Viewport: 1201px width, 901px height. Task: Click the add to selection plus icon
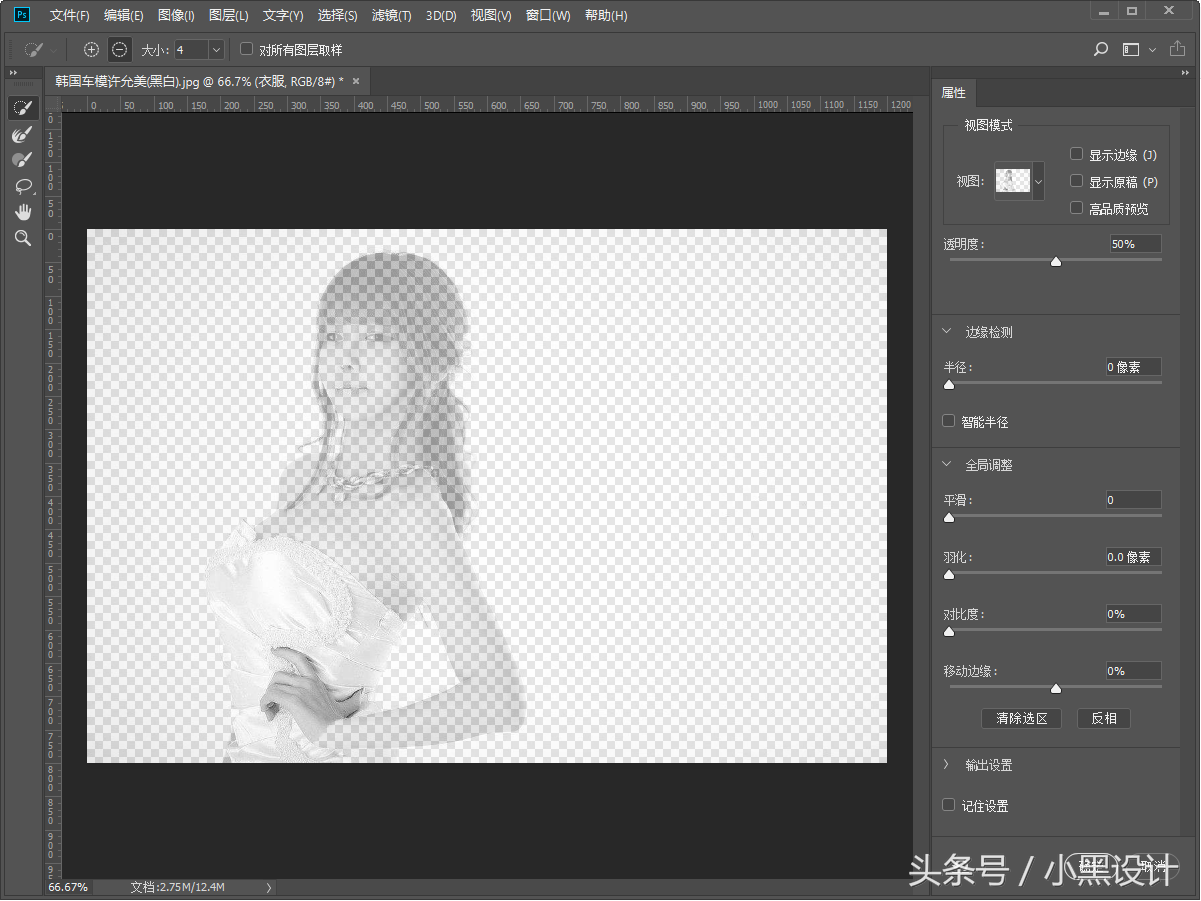(x=92, y=50)
